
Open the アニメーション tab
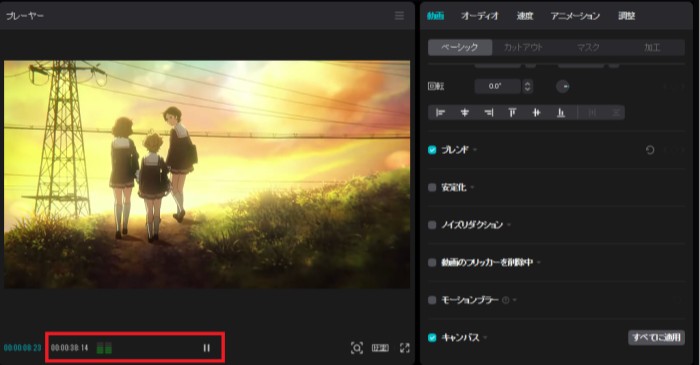(575, 16)
